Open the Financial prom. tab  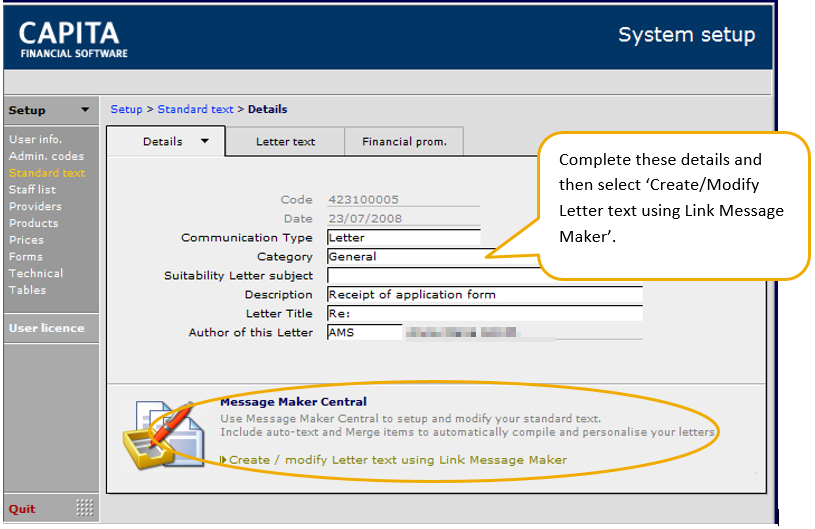[404, 141]
